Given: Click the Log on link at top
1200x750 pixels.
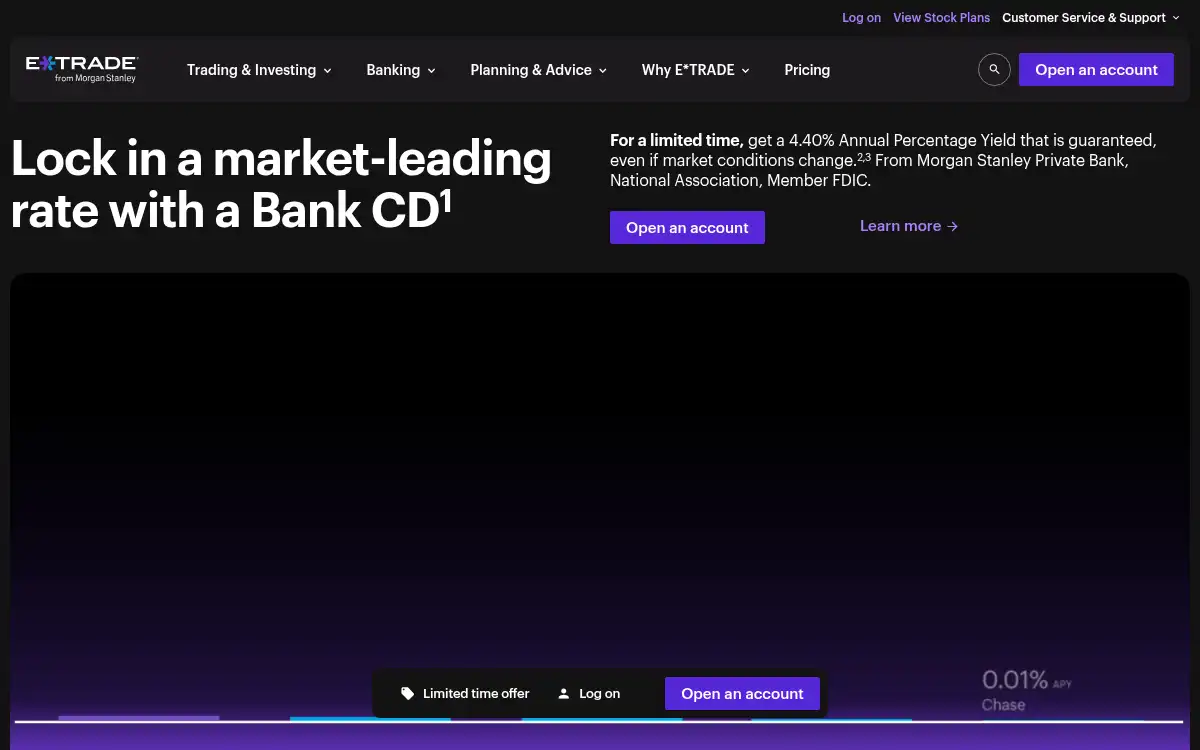Looking at the screenshot, I should [861, 18].
